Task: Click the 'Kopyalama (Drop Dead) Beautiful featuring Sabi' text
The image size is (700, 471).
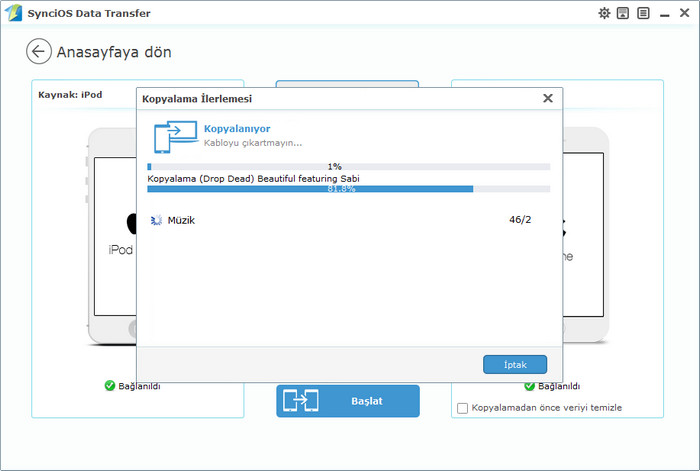Action: coord(253,179)
